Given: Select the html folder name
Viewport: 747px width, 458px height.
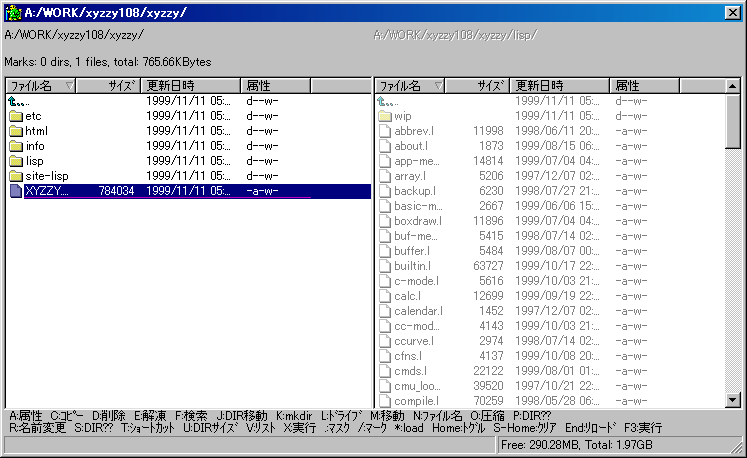Looking at the screenshot, I should [x=36, y=131].
